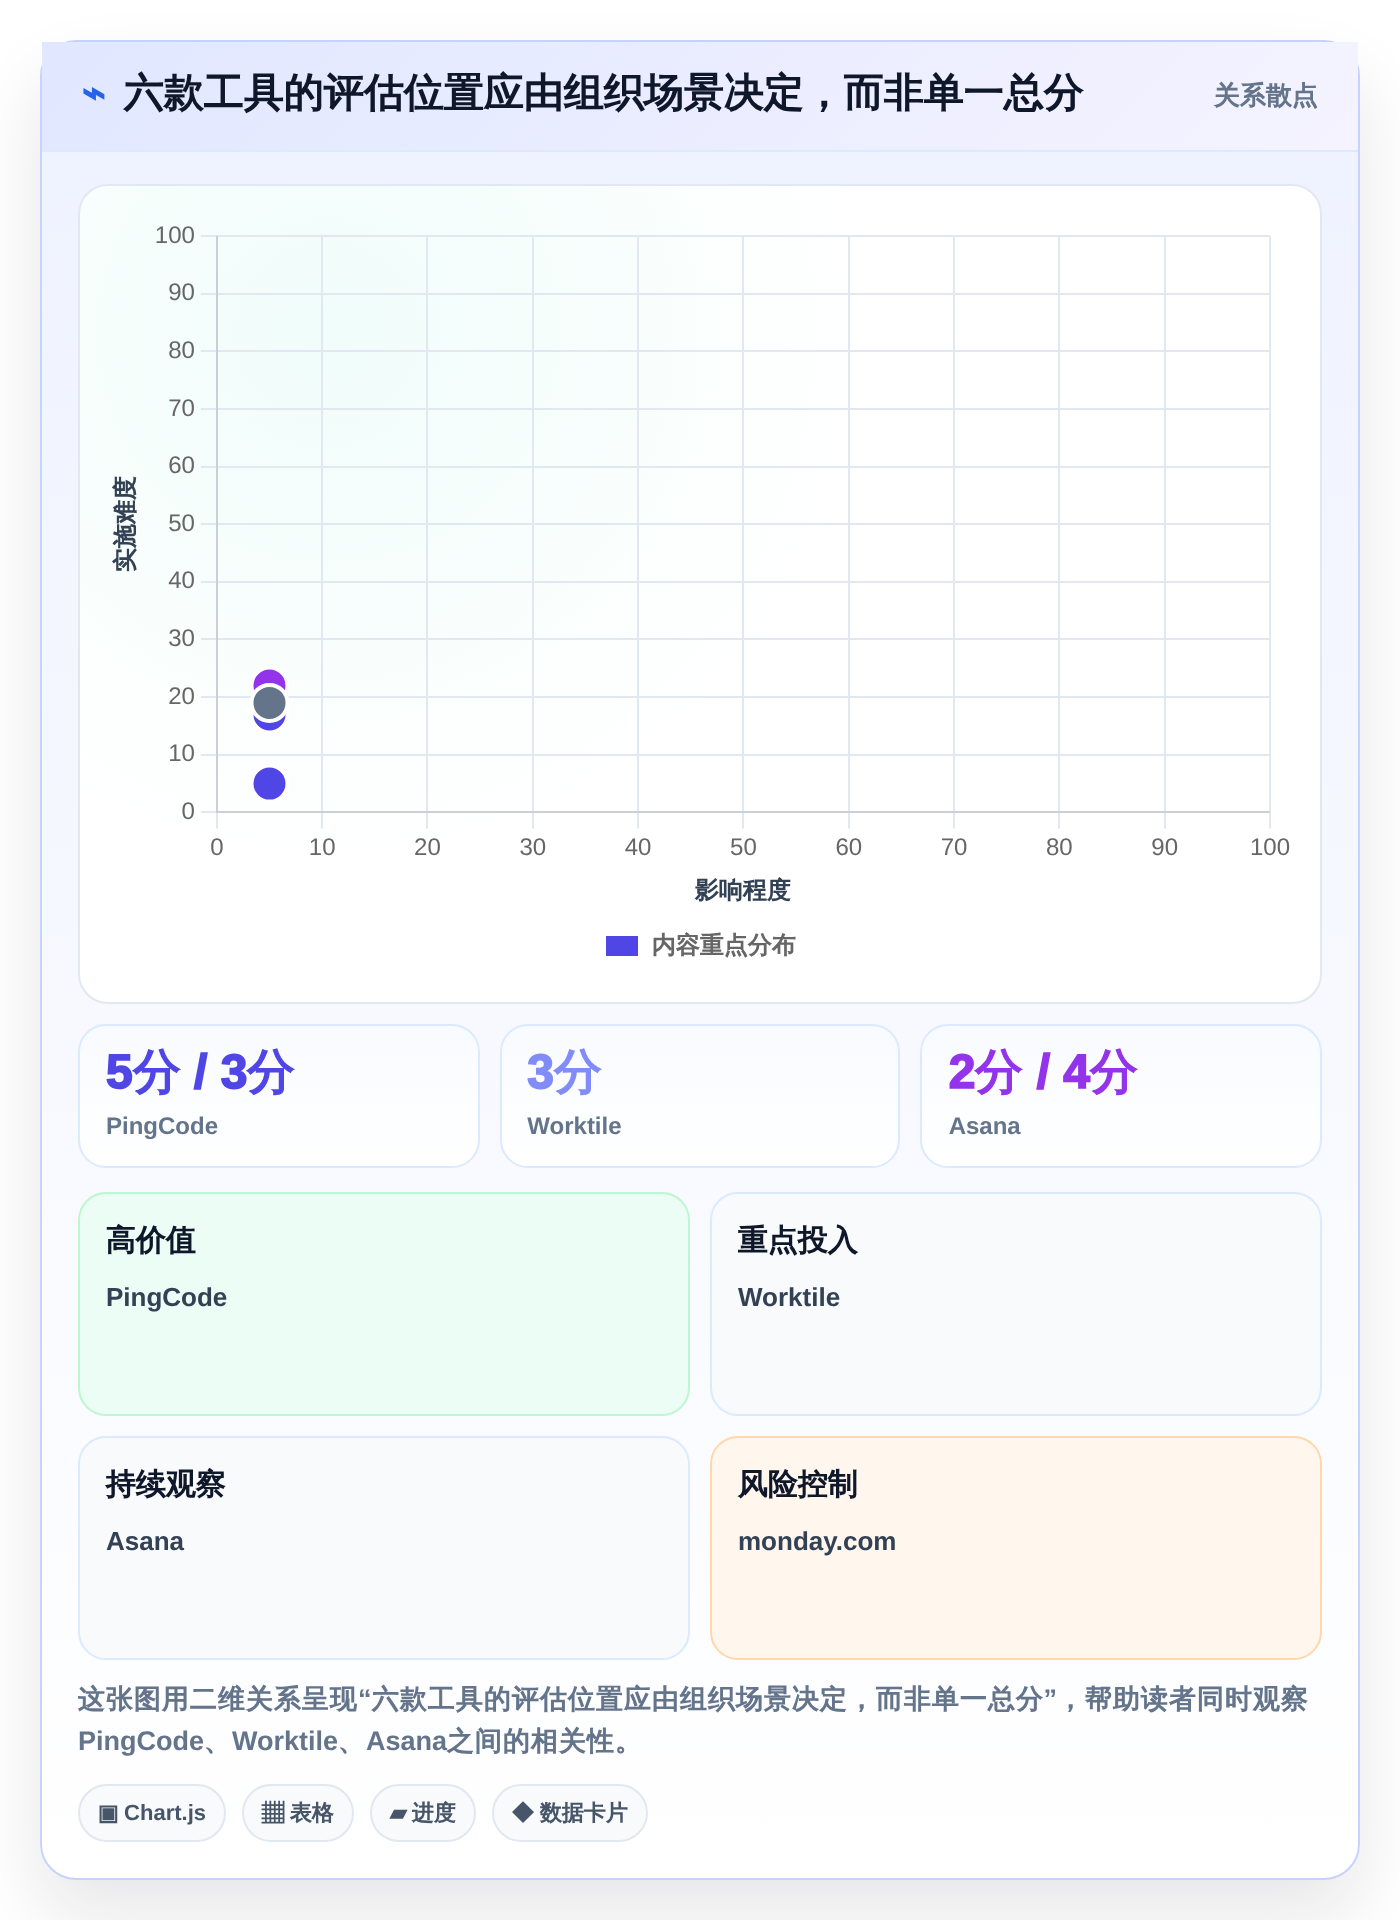Click the 内容重点分布 legend label
Image resolution: width=1400 pixels, height=1920 pixels.
(x=723, y=946)
